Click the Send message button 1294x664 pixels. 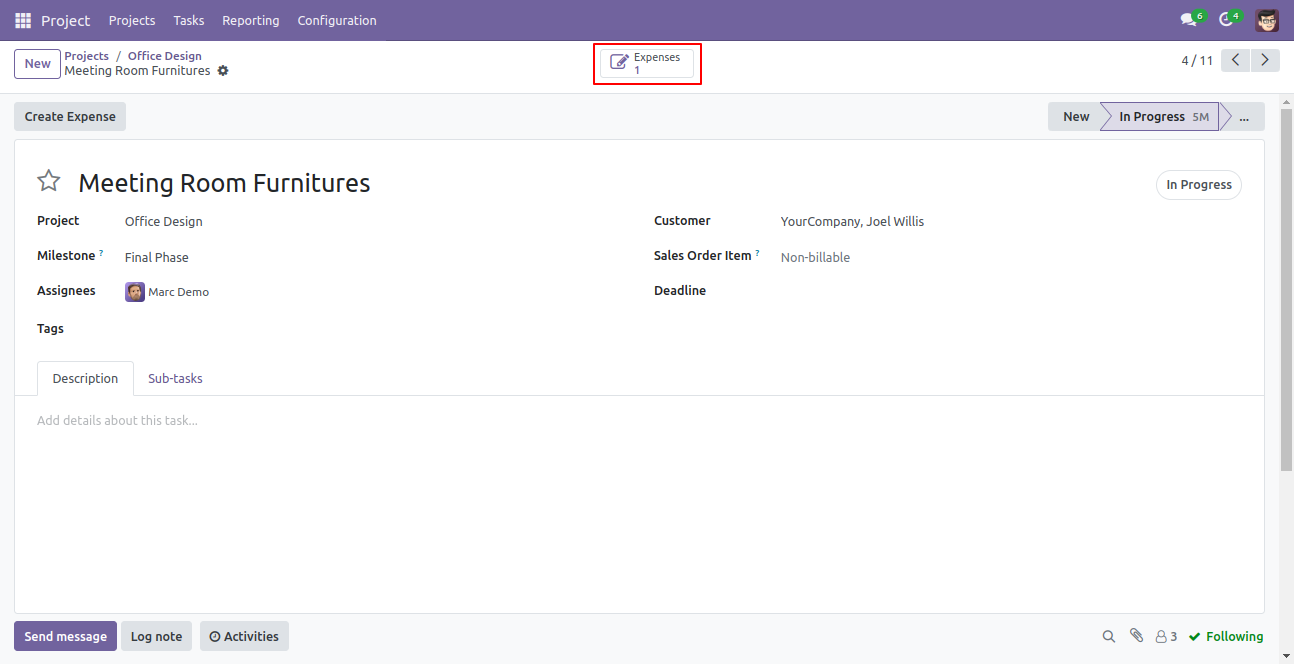pyautogui.click(x=65, y=636)
